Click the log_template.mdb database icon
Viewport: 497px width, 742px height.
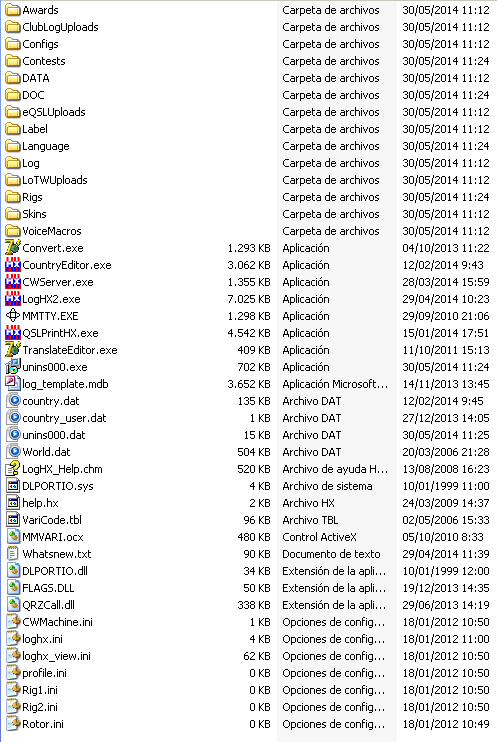[x=13, y=384]
